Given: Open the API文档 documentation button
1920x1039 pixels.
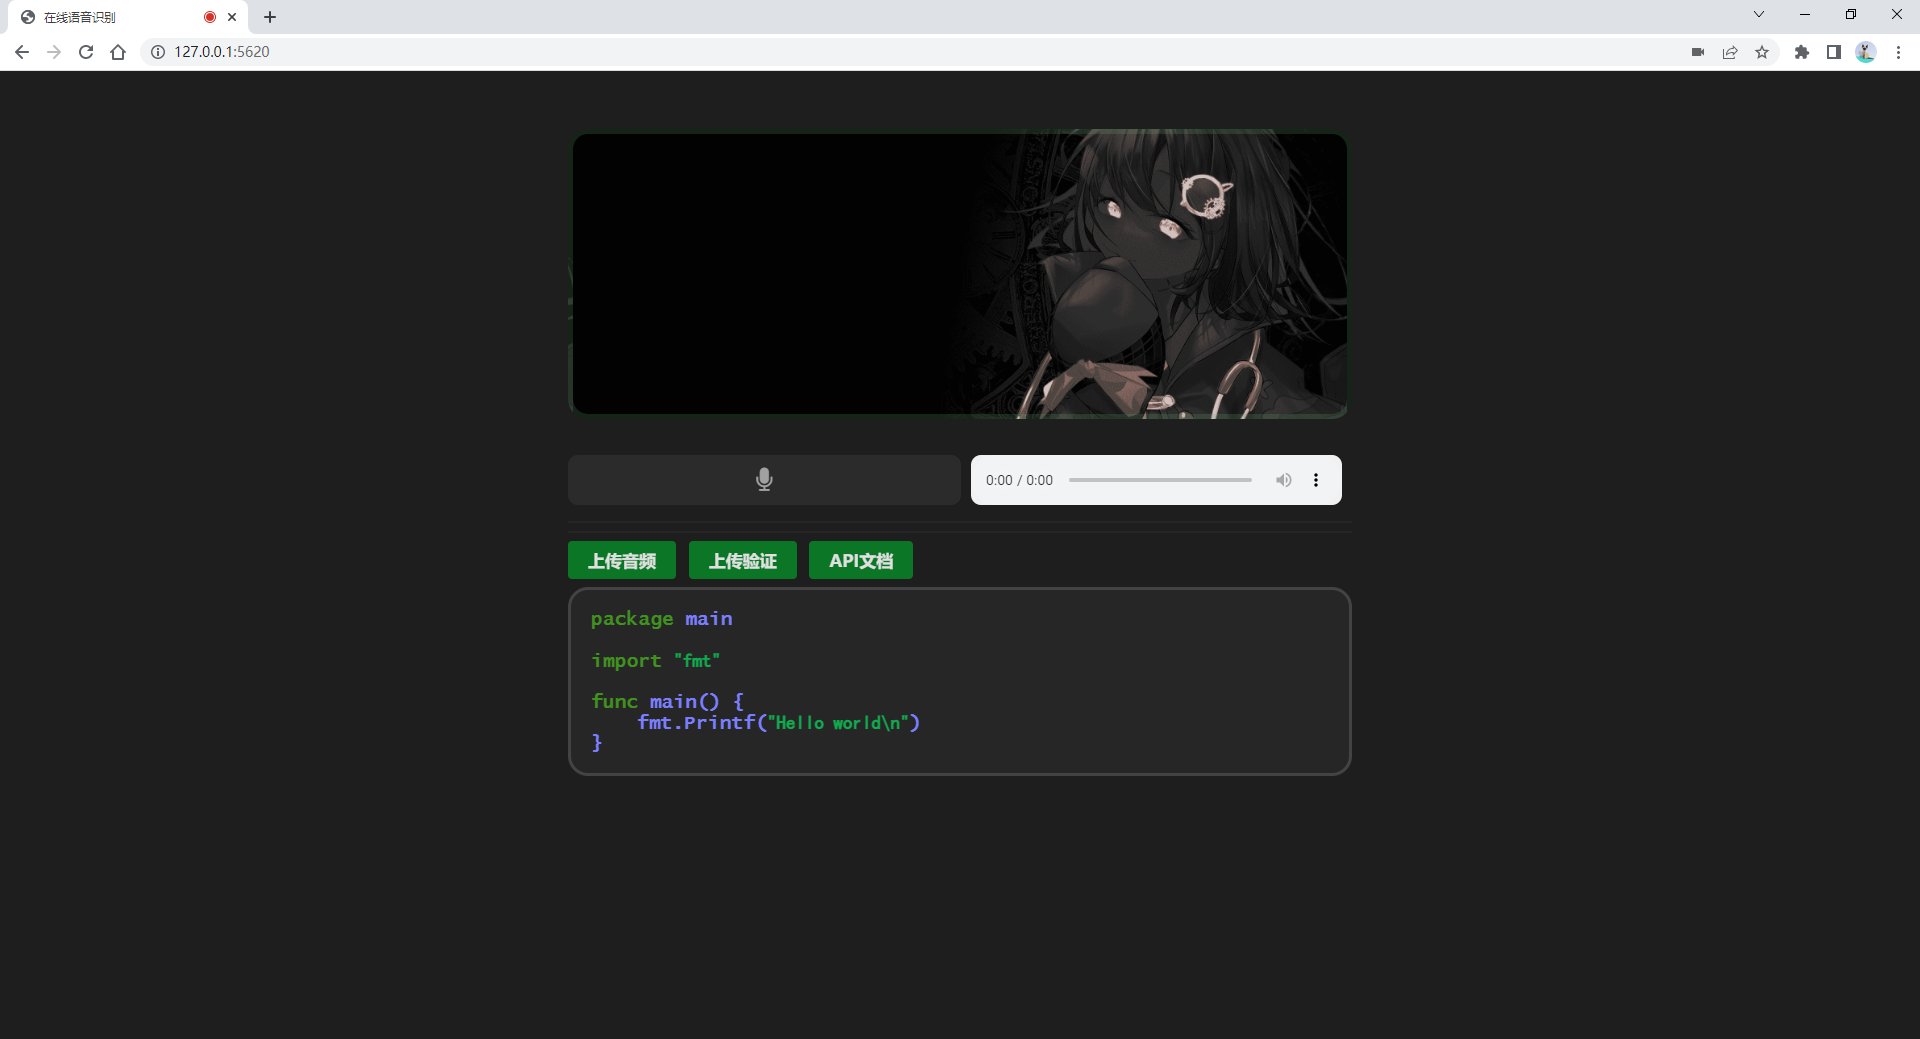Looking at the screenshot, I should [861, 560].
